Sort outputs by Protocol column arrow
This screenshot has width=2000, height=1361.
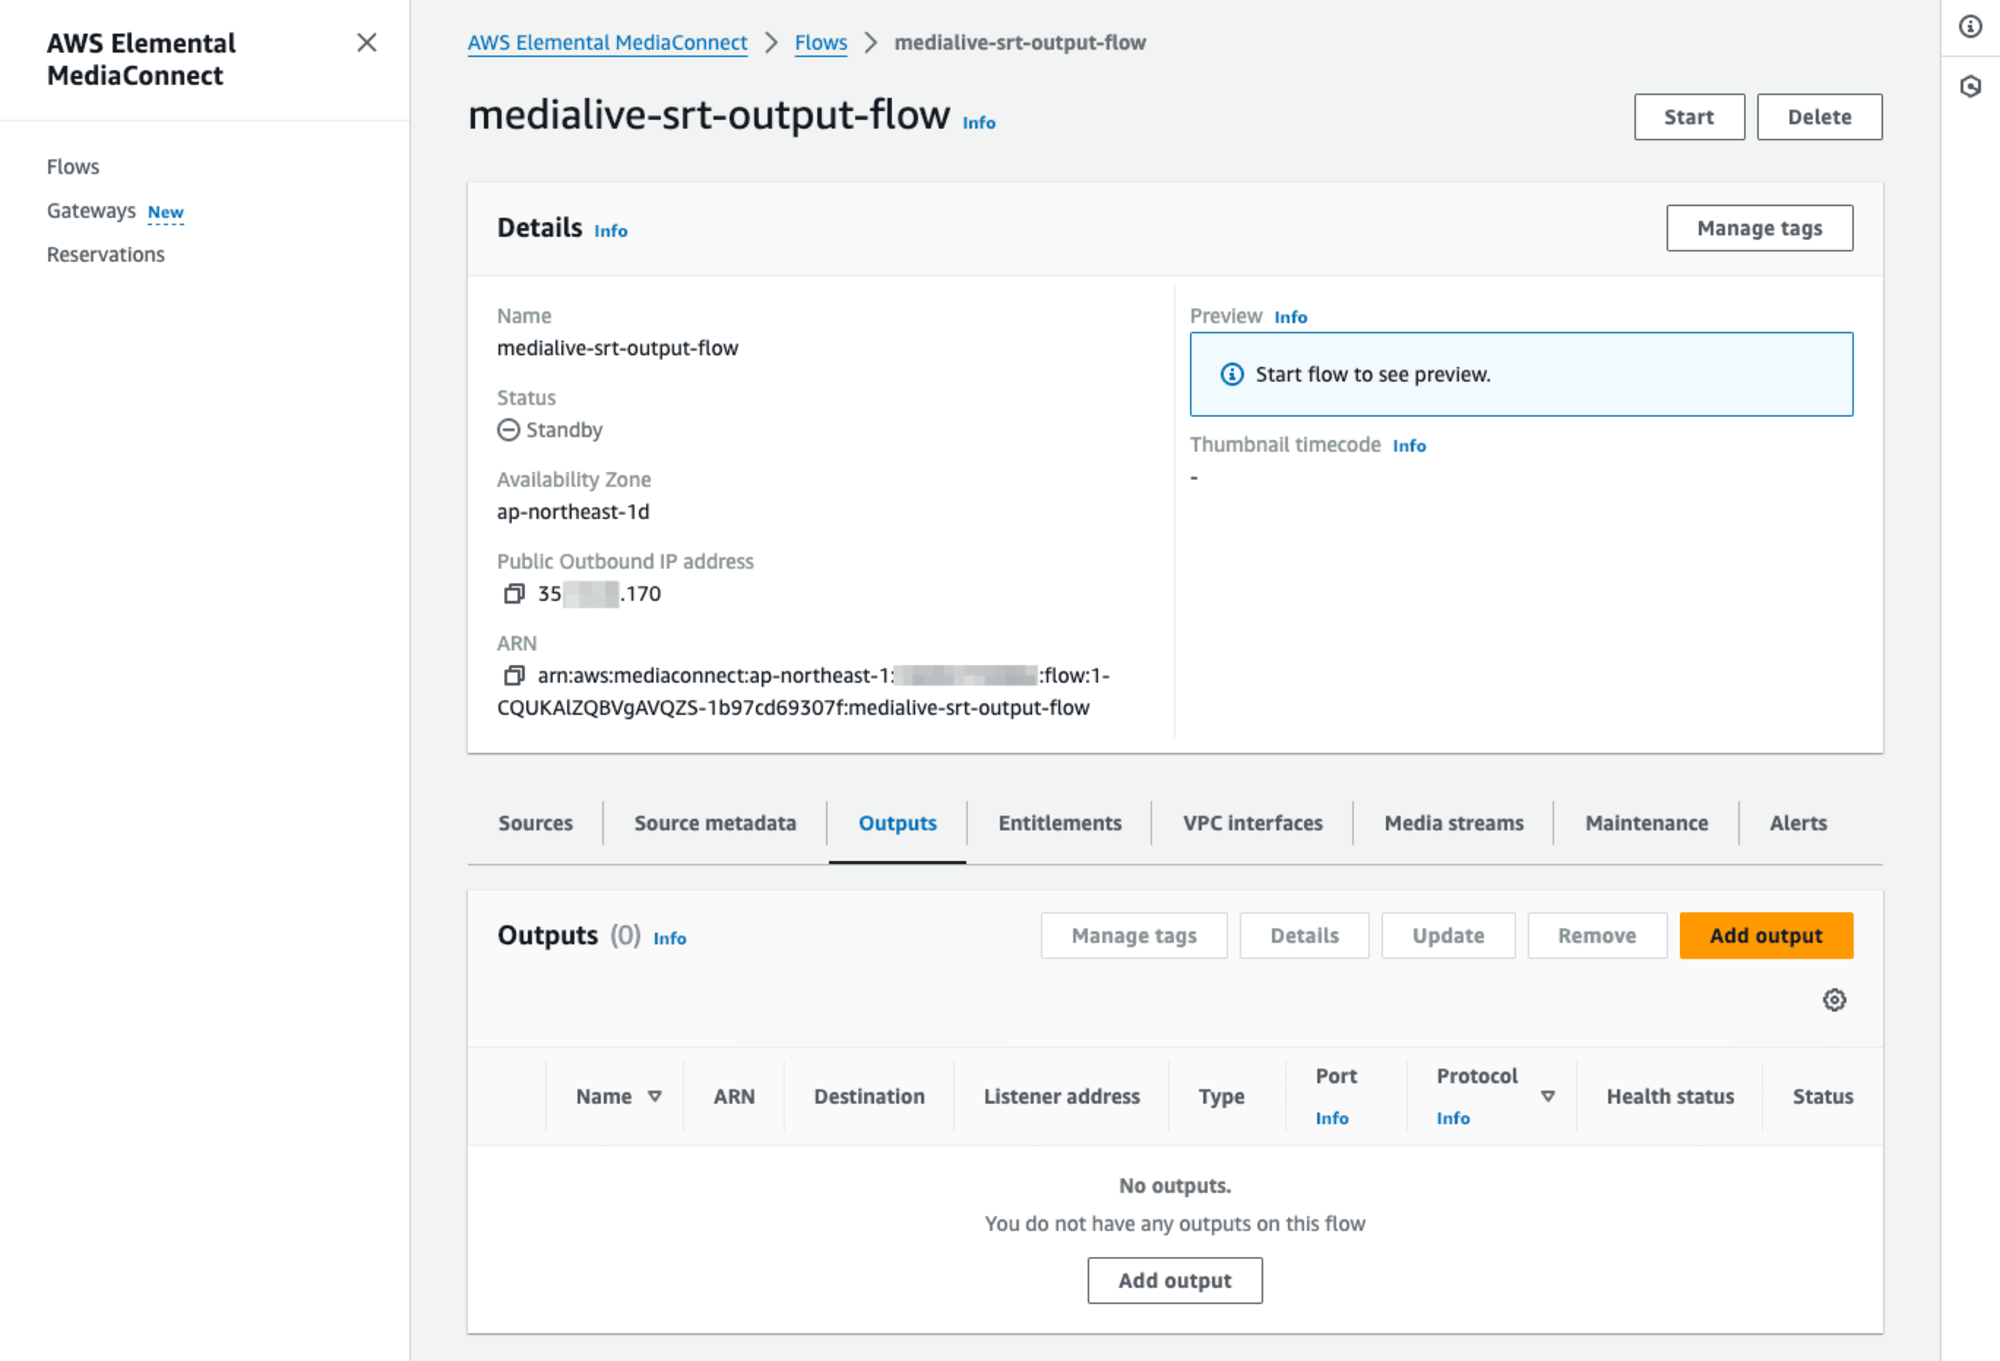point(1548,1096)
